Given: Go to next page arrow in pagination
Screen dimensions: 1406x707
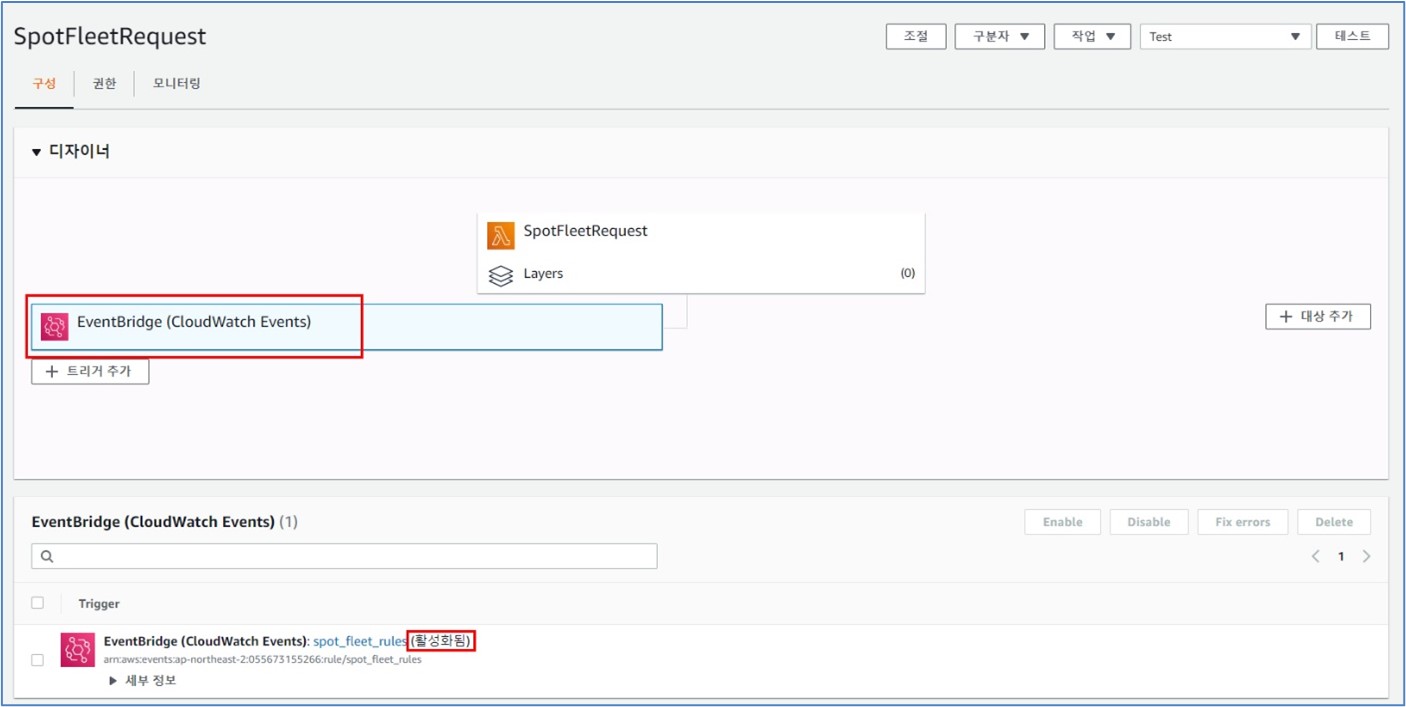Looking at the screenshot, I should [1366, 557].
